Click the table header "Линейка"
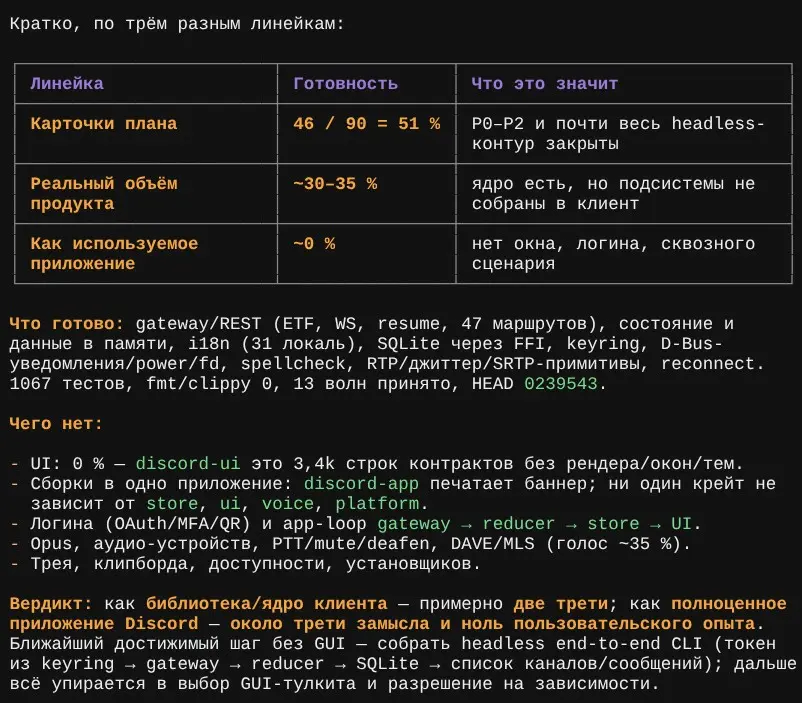The height and width of the screenshot is (703, 802). click(67, 83)
